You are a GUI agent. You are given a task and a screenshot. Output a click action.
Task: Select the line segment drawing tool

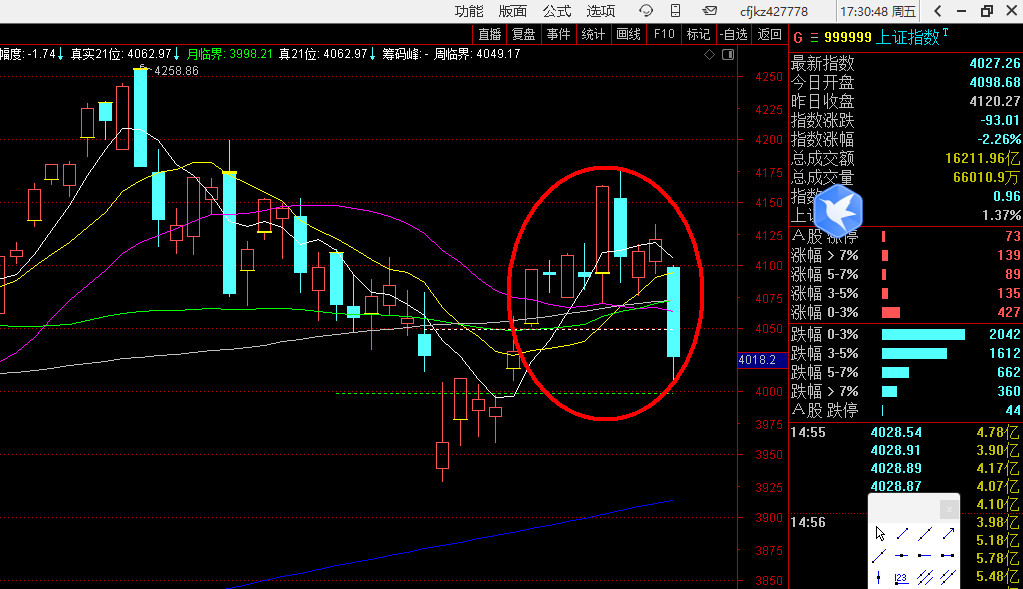click(x=902, y=534)
